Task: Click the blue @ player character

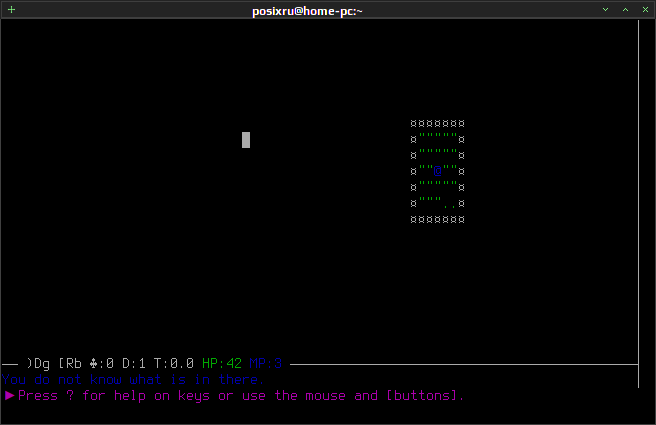Action: coord(438,171)
